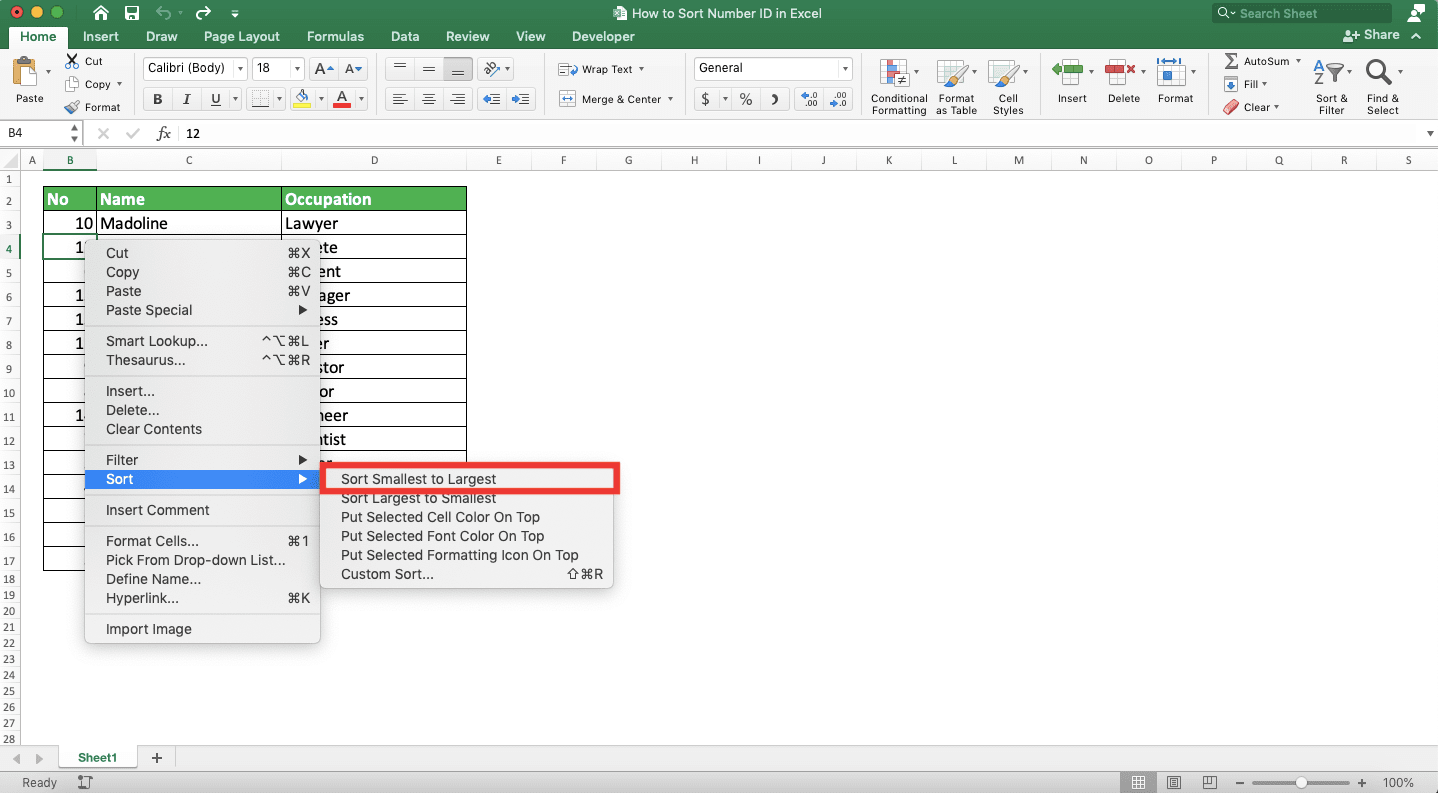The image size is (1438, 793).
Task: Click the zoom slider handle
Action: click(x=1301, y=783)
